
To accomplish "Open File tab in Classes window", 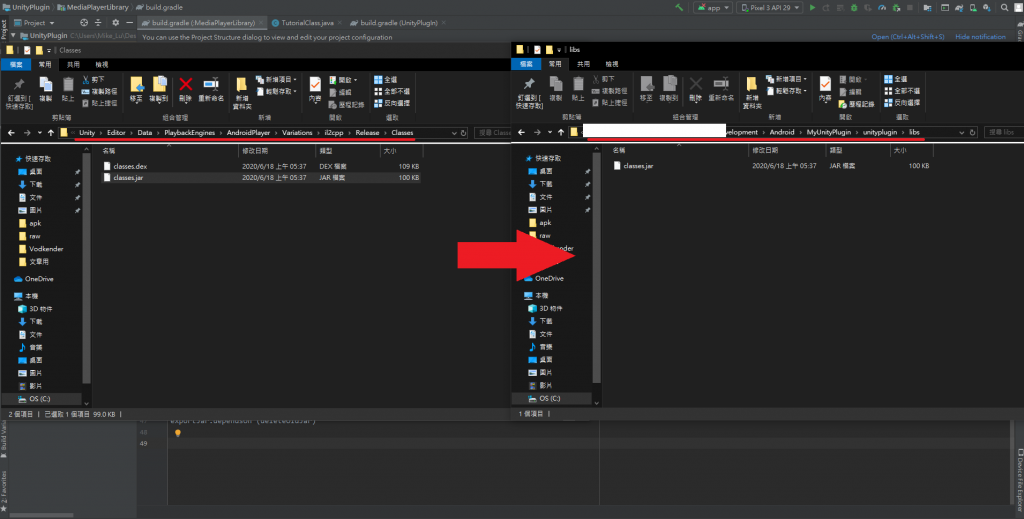I will pos(16,65).
